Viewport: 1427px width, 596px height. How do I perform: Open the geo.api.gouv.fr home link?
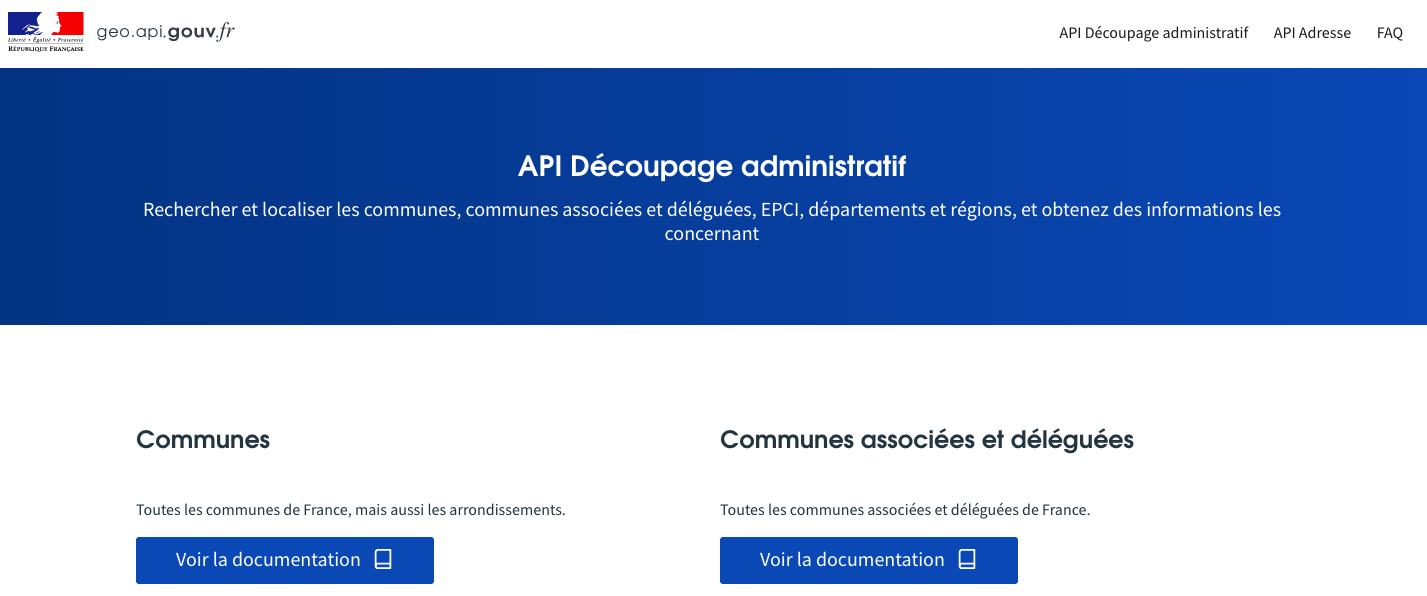[x=166, y=32]
